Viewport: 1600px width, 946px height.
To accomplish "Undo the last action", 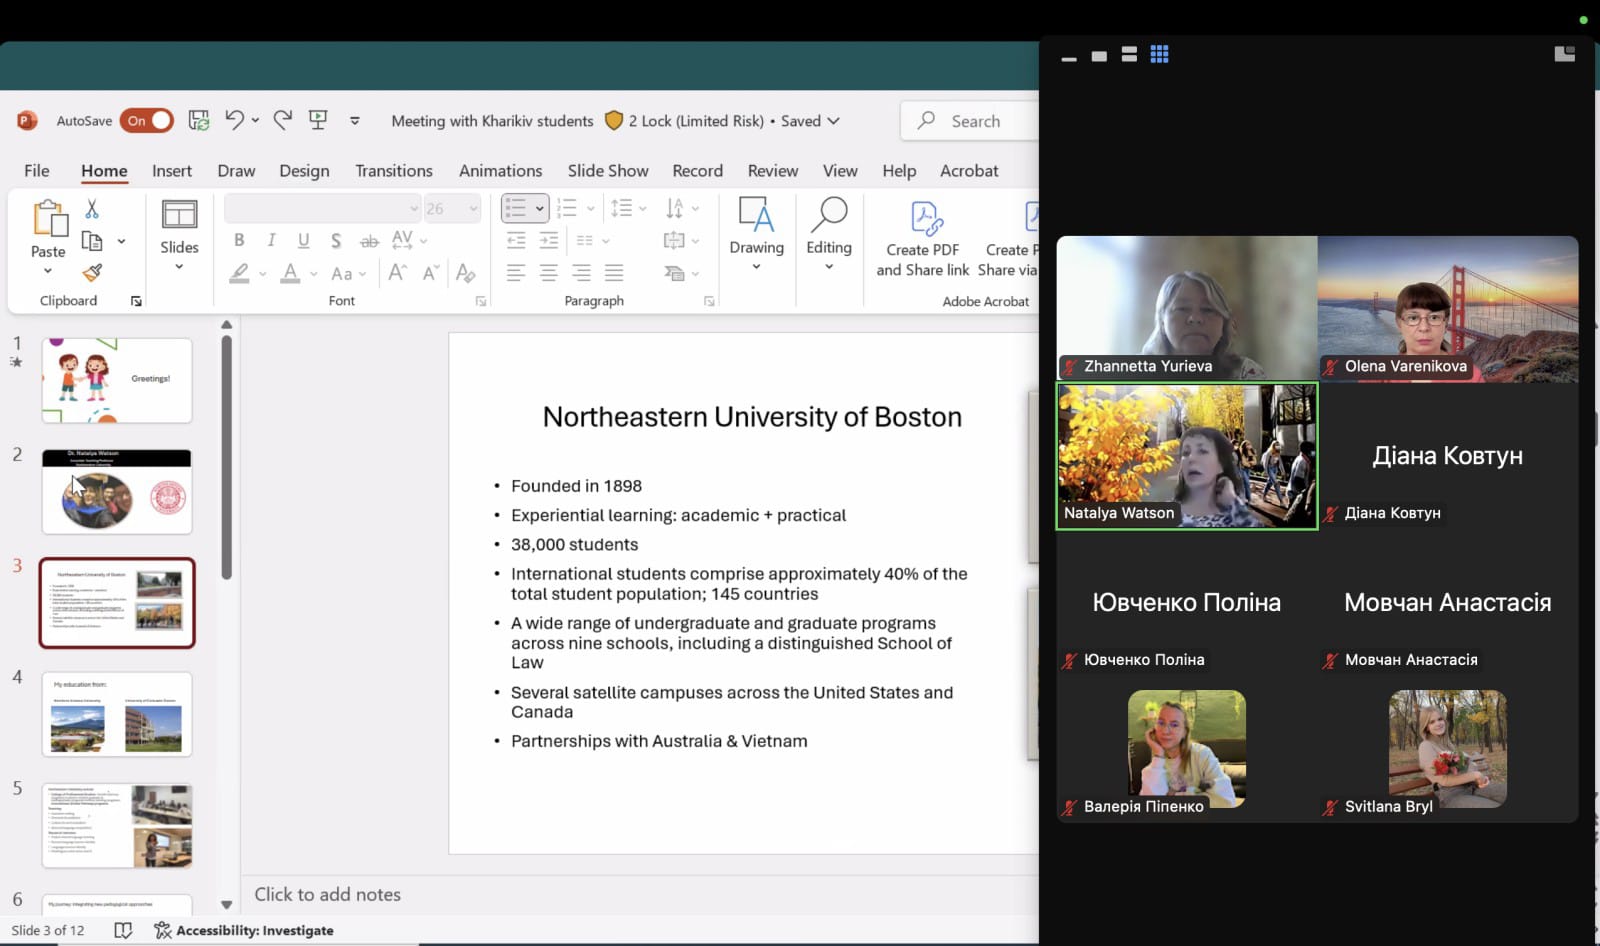I will tap(234, 120).
